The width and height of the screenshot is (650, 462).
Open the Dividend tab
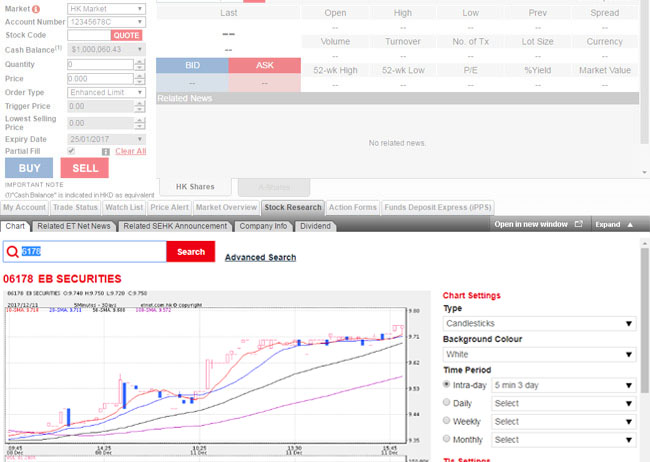click(x=315, y=226)
